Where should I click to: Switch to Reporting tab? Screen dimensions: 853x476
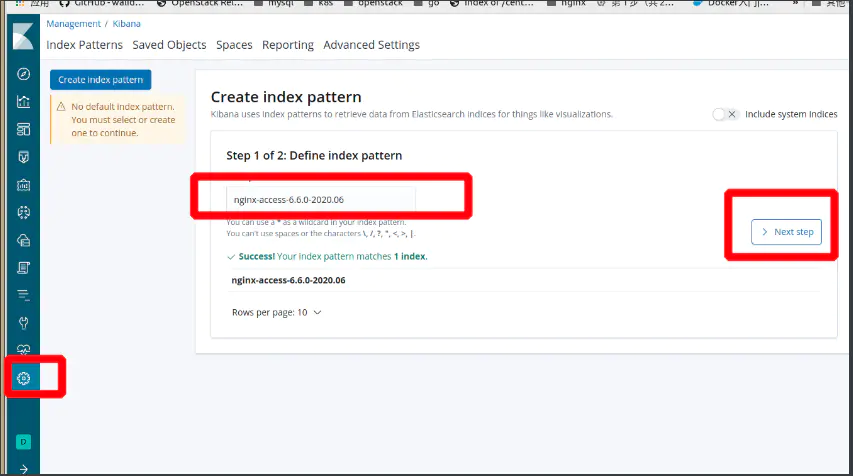click(x=288, y=45)
